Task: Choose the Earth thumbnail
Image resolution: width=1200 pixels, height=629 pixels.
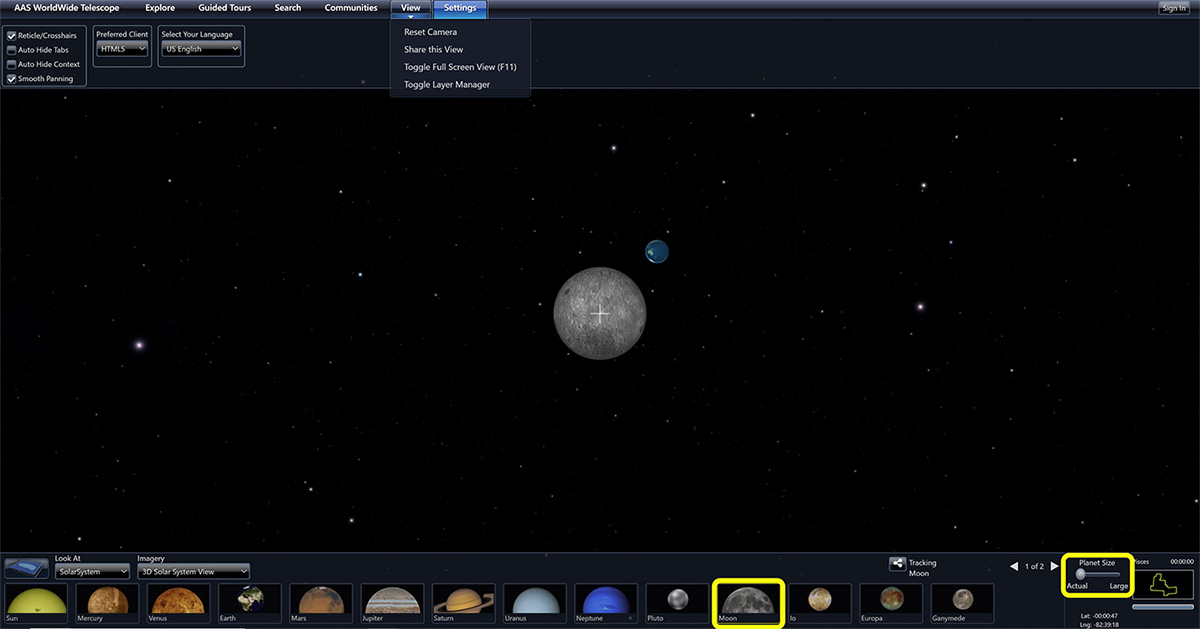Action: coord(249,604)
